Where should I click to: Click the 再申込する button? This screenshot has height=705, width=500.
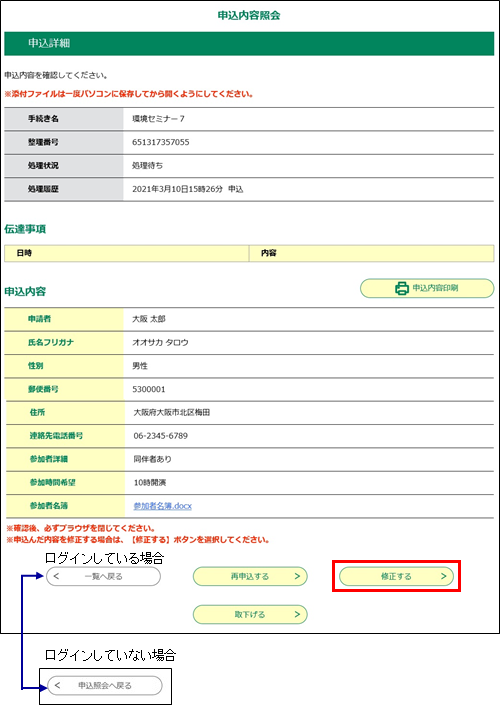pyautogui.click(x=250, y=576)
